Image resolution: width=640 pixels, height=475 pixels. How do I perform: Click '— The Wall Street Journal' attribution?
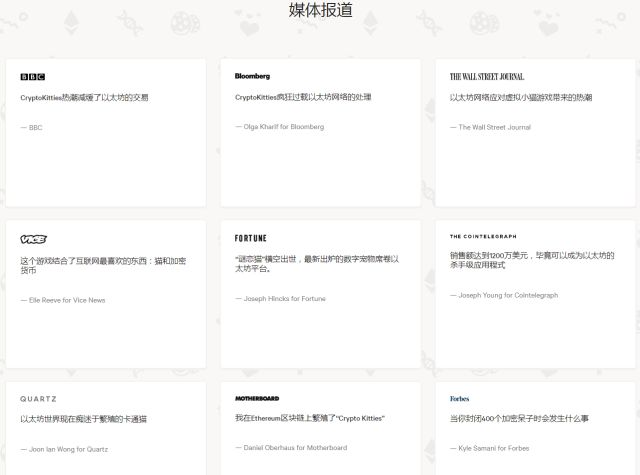point(490,127)
